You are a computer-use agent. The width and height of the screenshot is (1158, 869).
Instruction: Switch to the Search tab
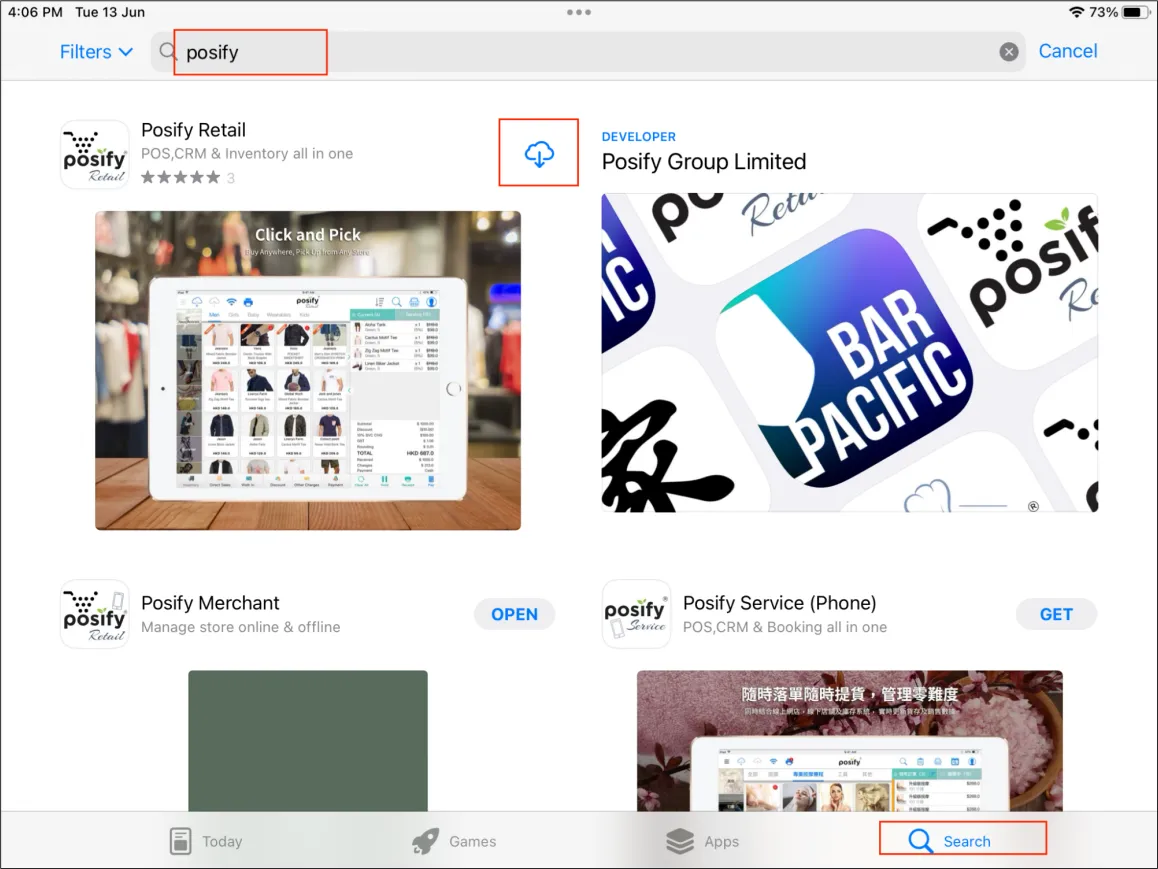[962, 840]
